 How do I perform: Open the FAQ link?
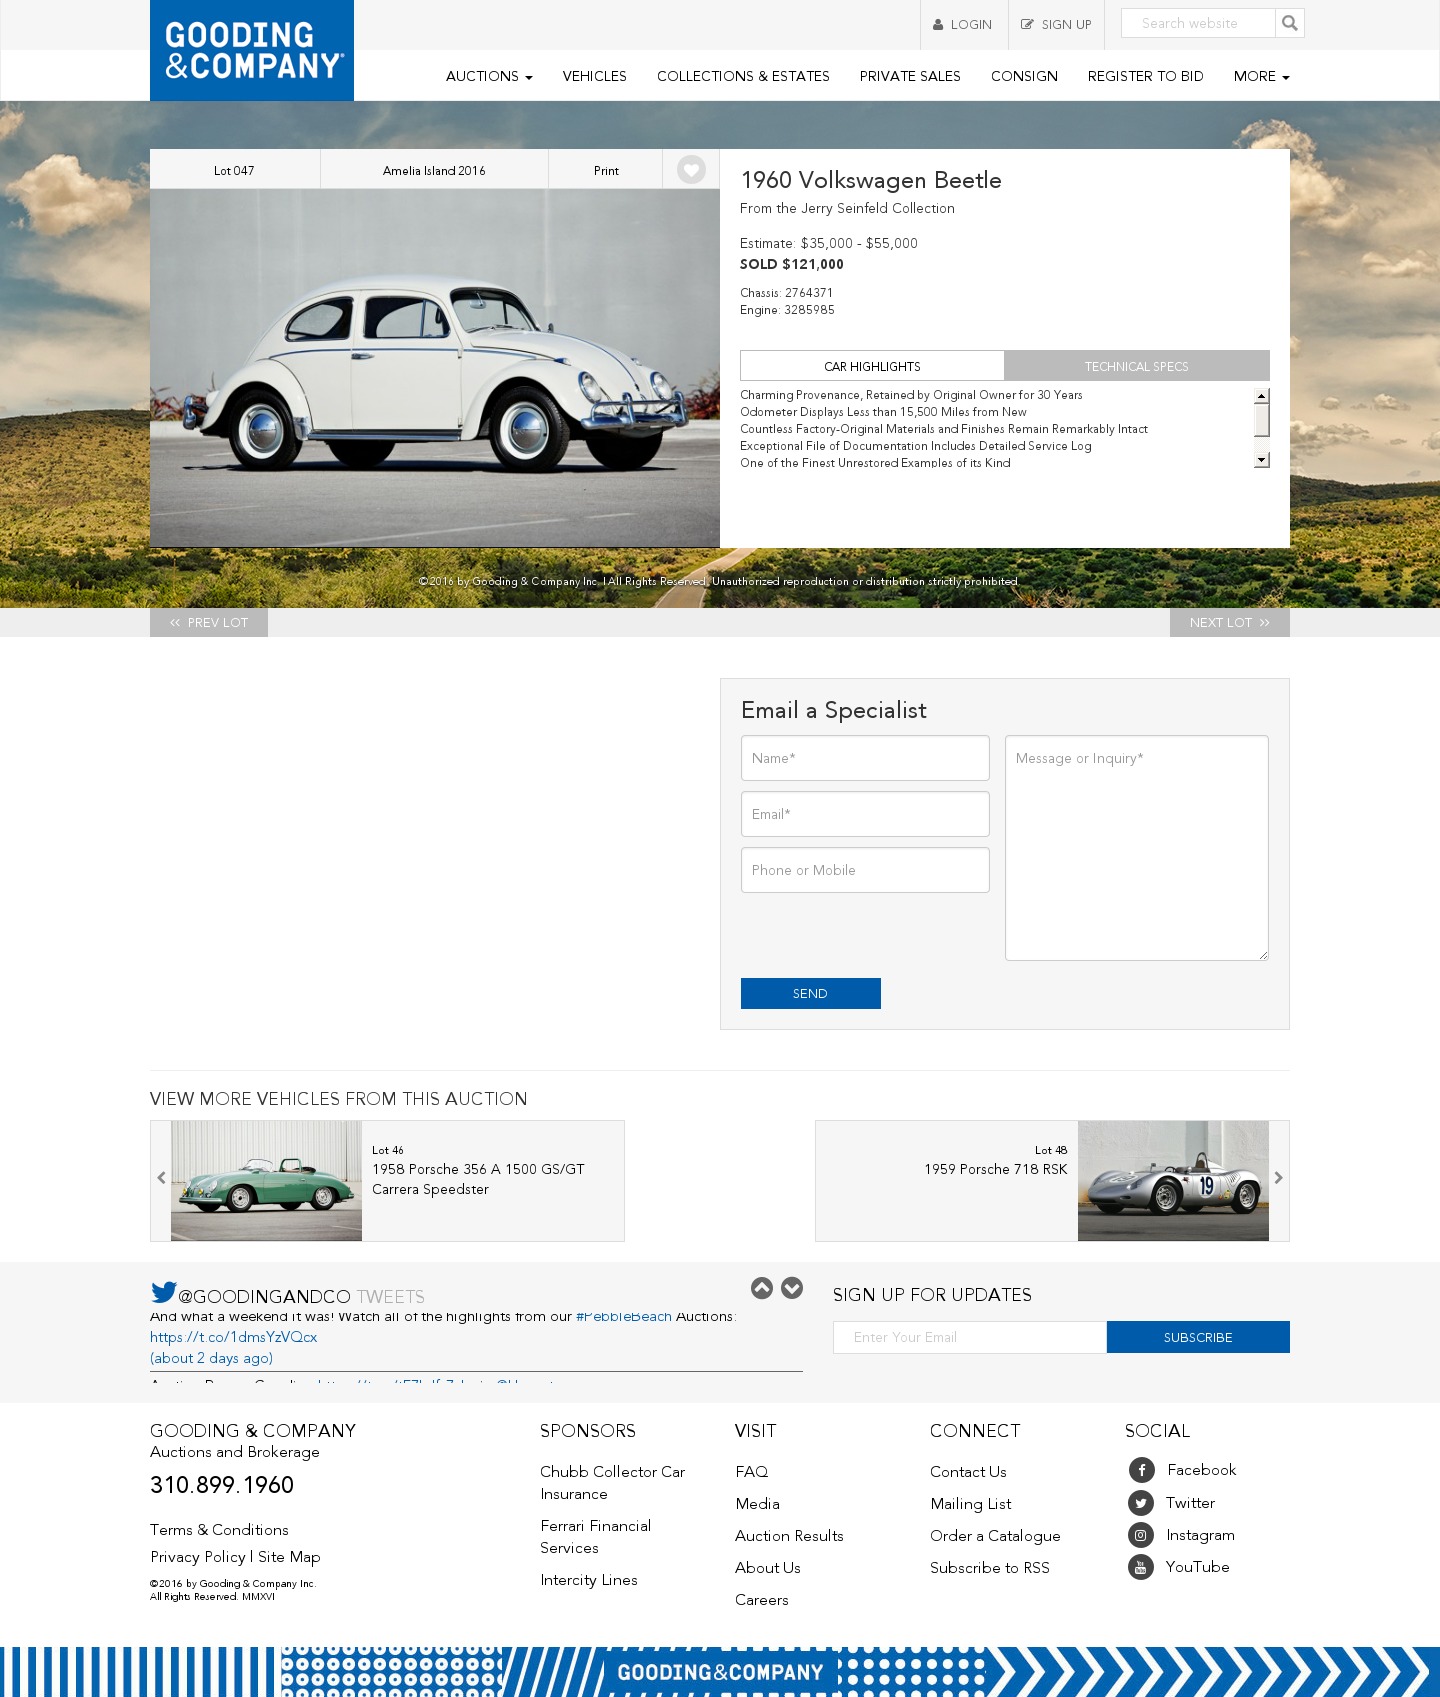[752, 1472]
